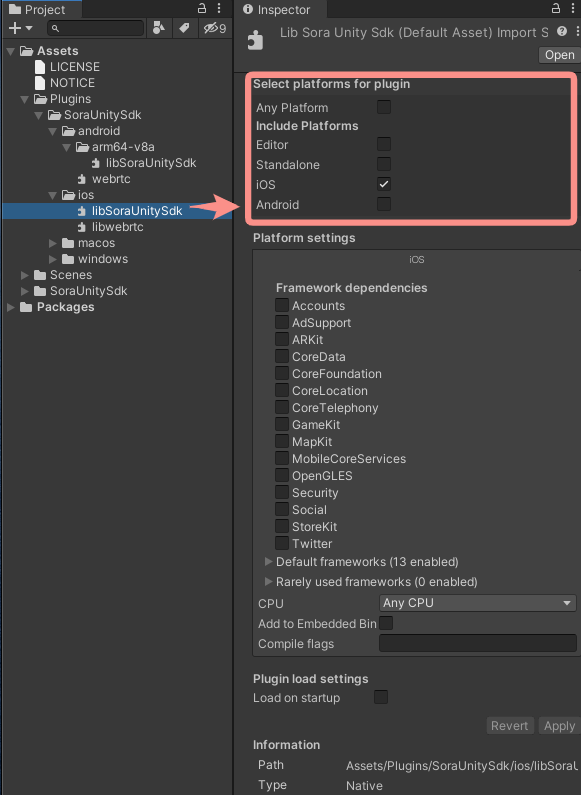581x795 pixels.
Task: Uncheck the iOS platform checkbox
Action: 384,184
